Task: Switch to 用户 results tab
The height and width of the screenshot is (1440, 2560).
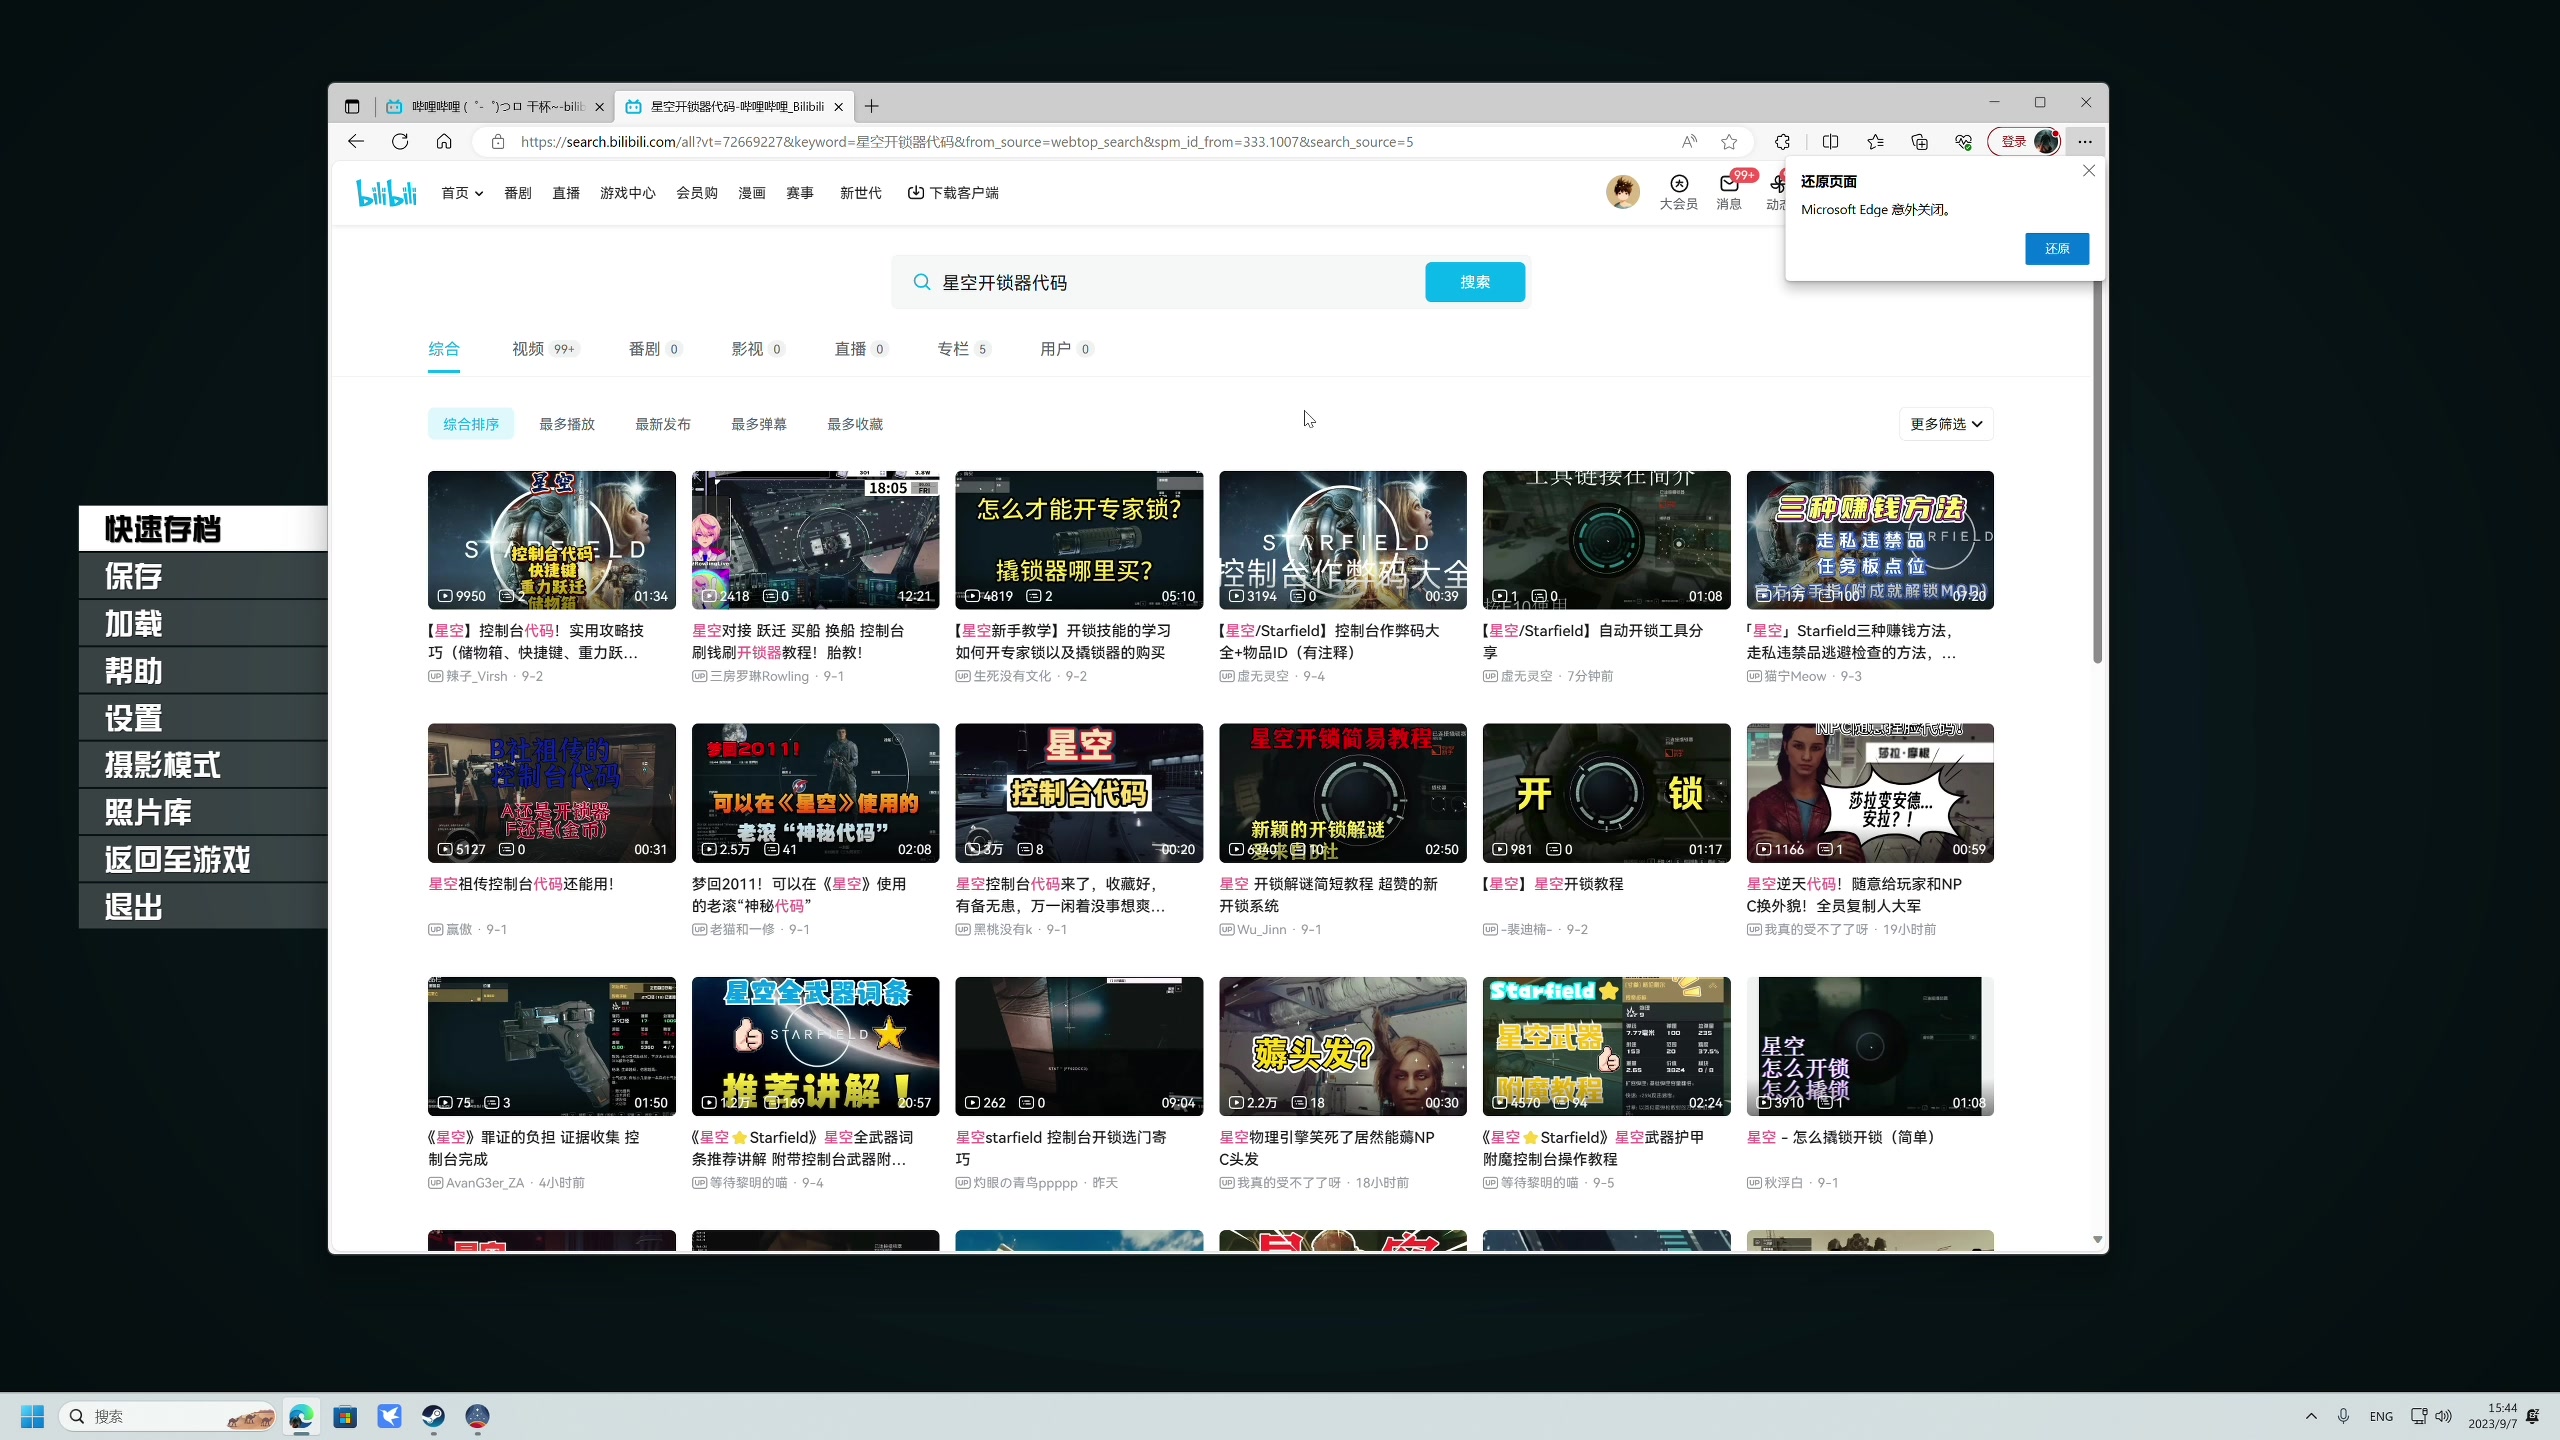Action: tap(1067, 349)
